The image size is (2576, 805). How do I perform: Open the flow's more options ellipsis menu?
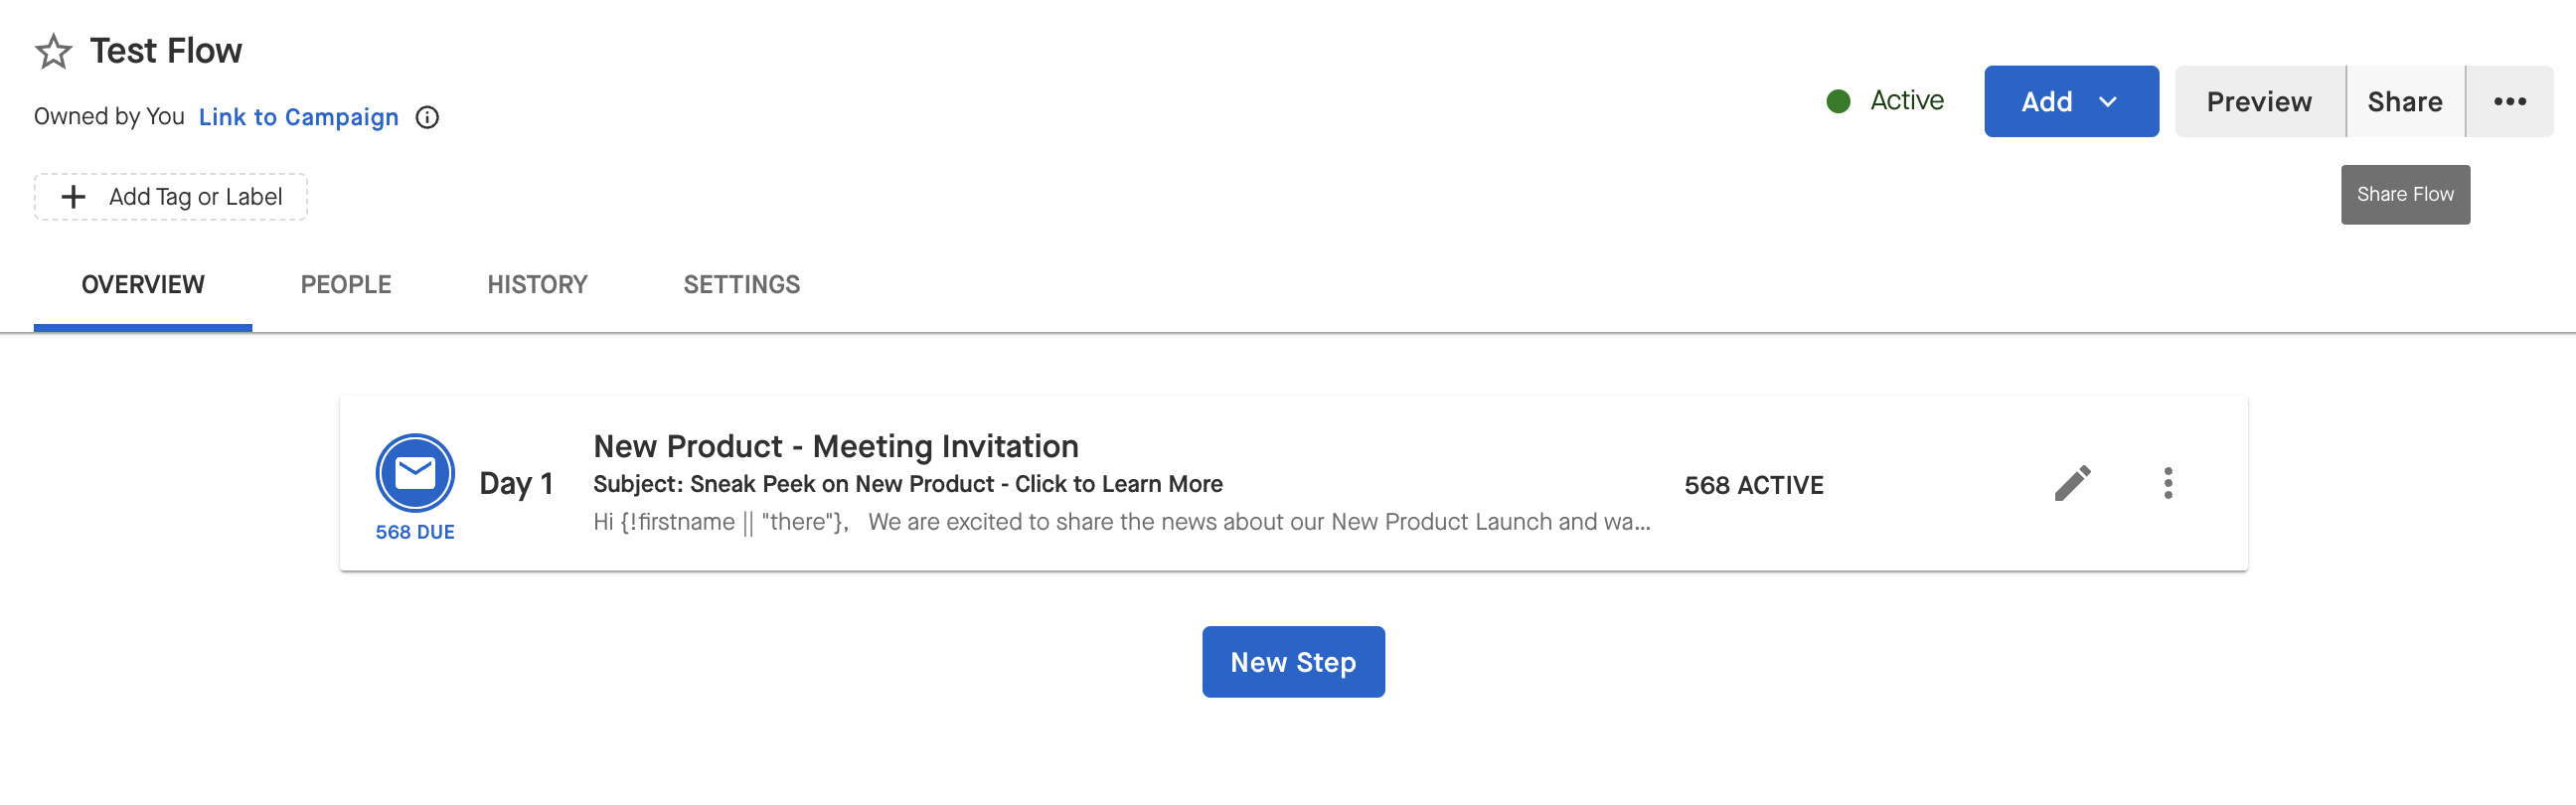point(2509,101)
